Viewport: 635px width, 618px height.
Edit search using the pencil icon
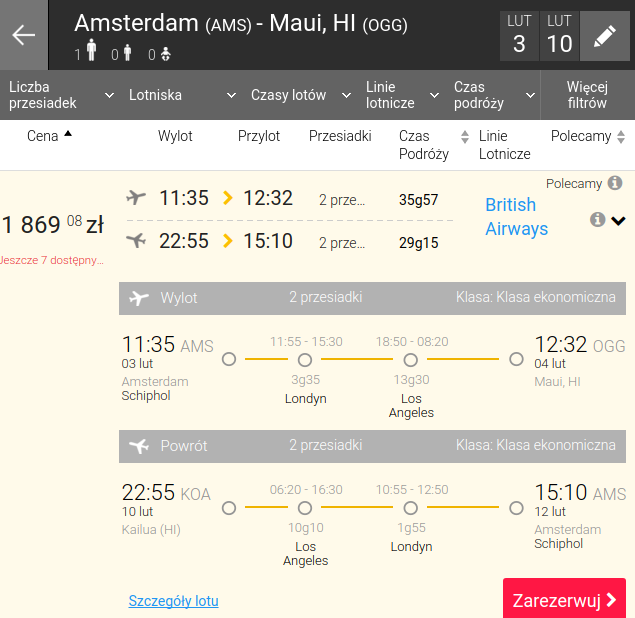[605, 36]
